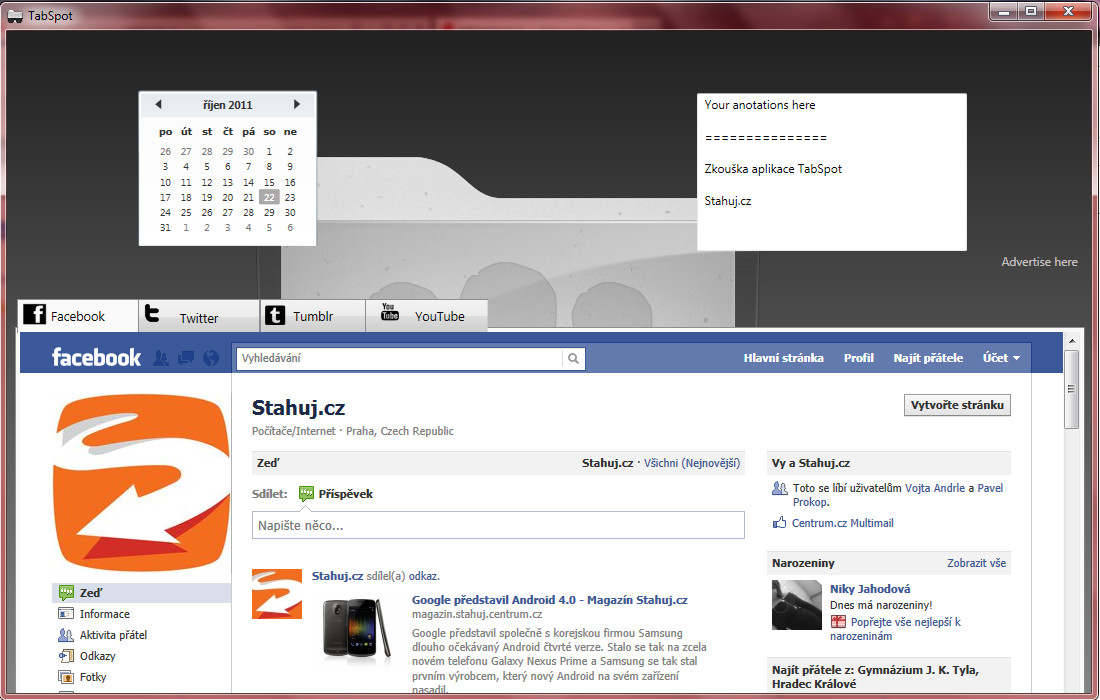Open Google představil Android 4.0 article link

tap(549, 600)
